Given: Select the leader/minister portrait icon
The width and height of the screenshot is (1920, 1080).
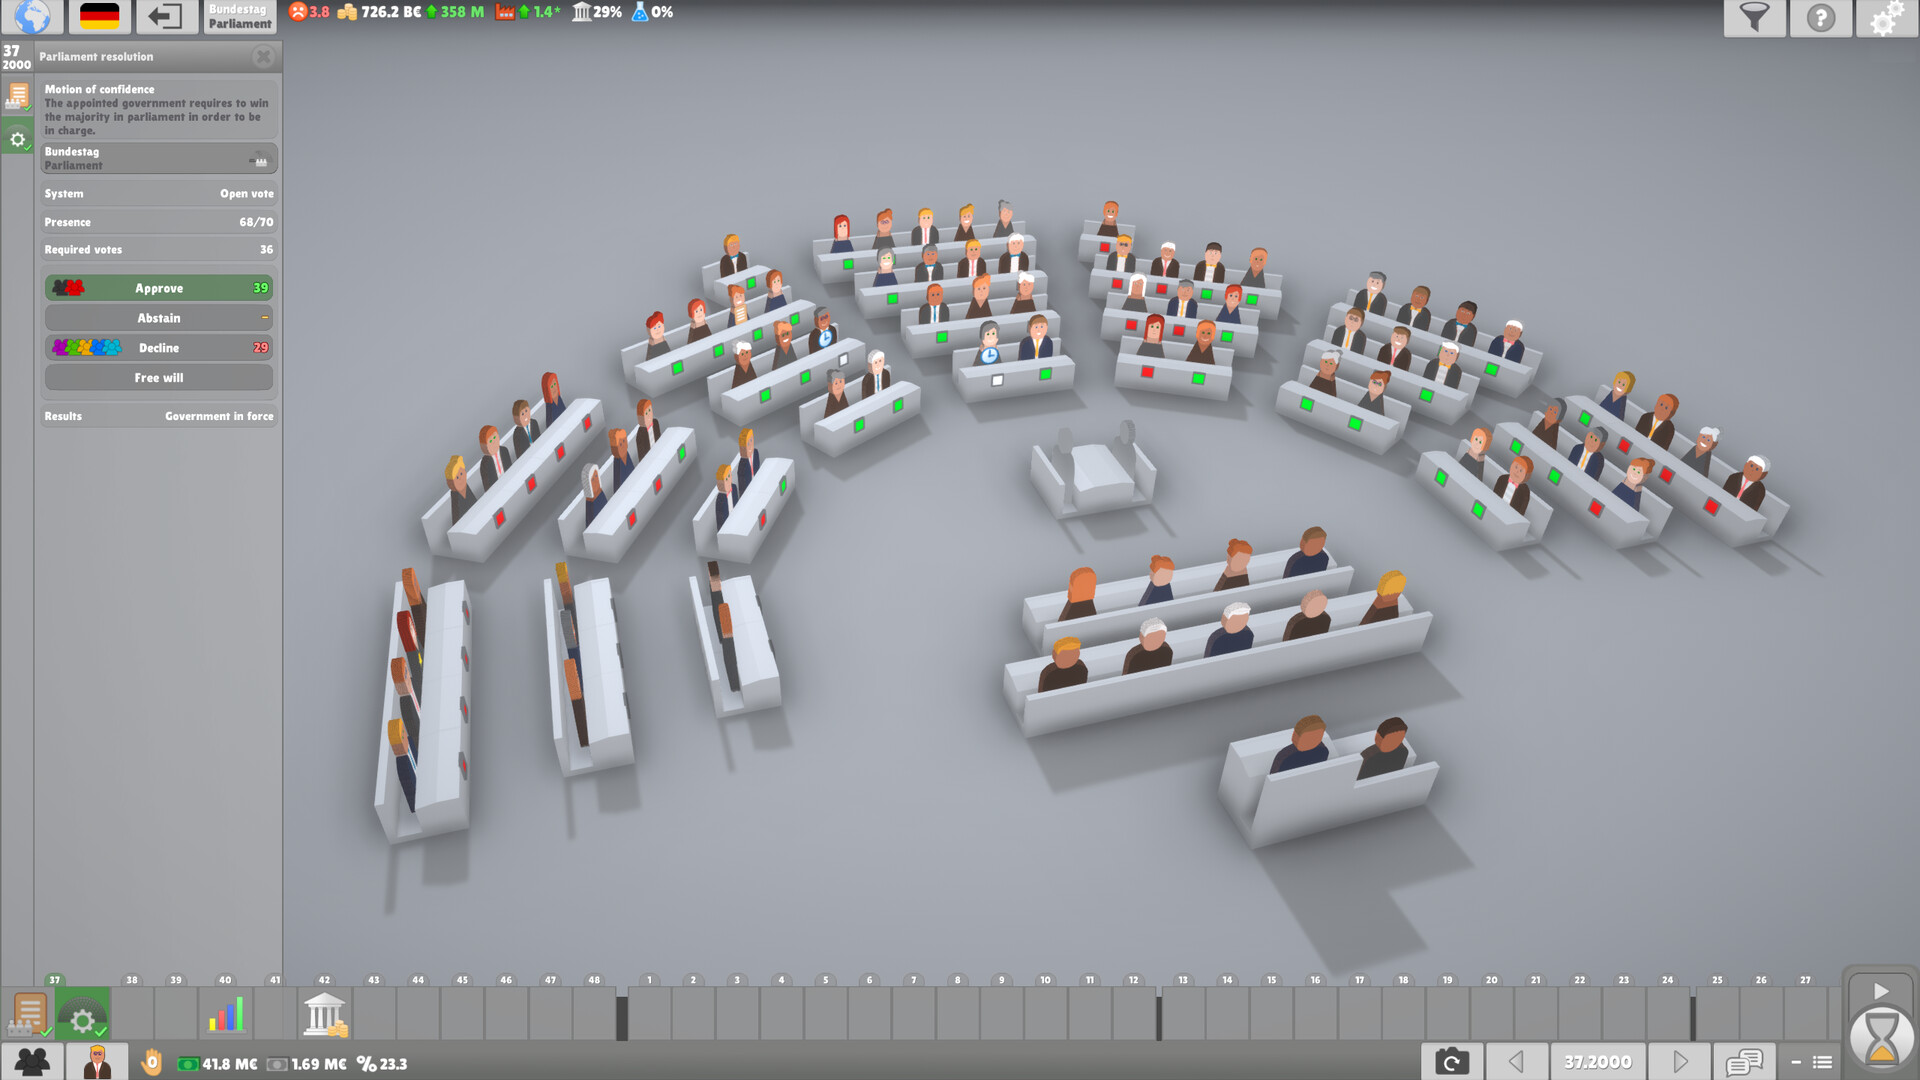Looking at the screenshot, I should coord(99,1062).
